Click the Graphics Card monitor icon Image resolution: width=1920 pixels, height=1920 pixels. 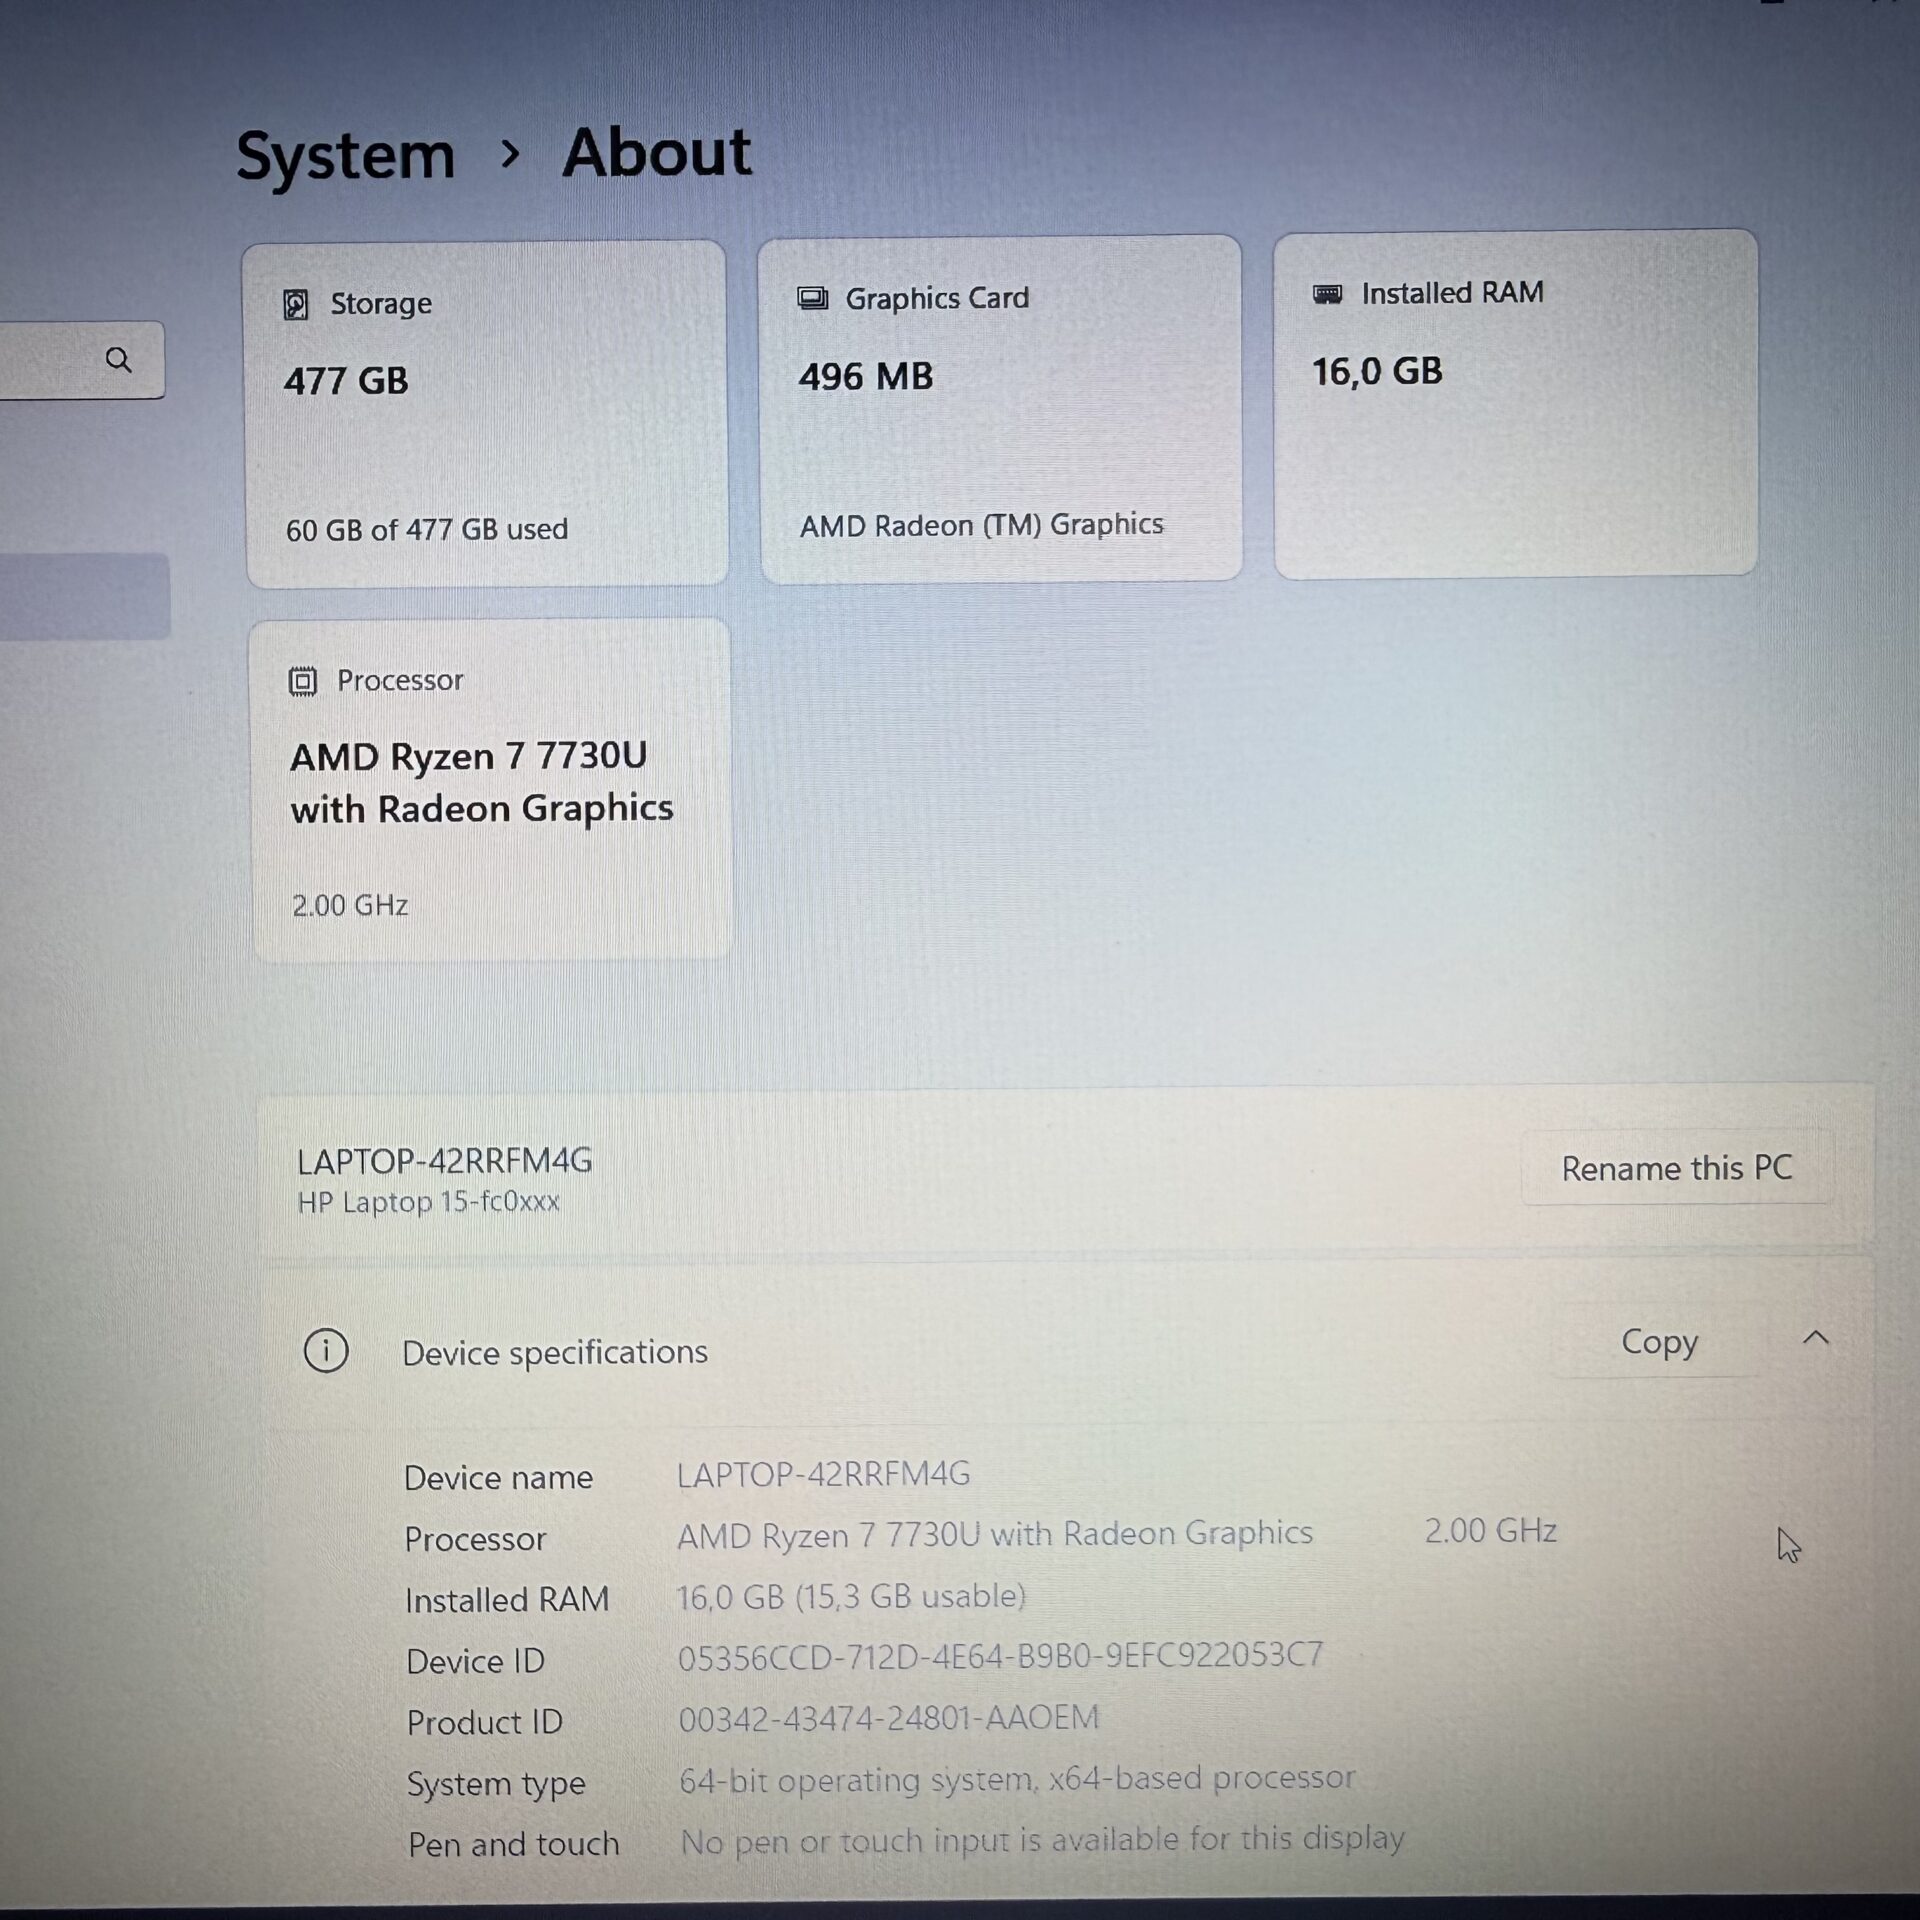click(x=812, y=298)
